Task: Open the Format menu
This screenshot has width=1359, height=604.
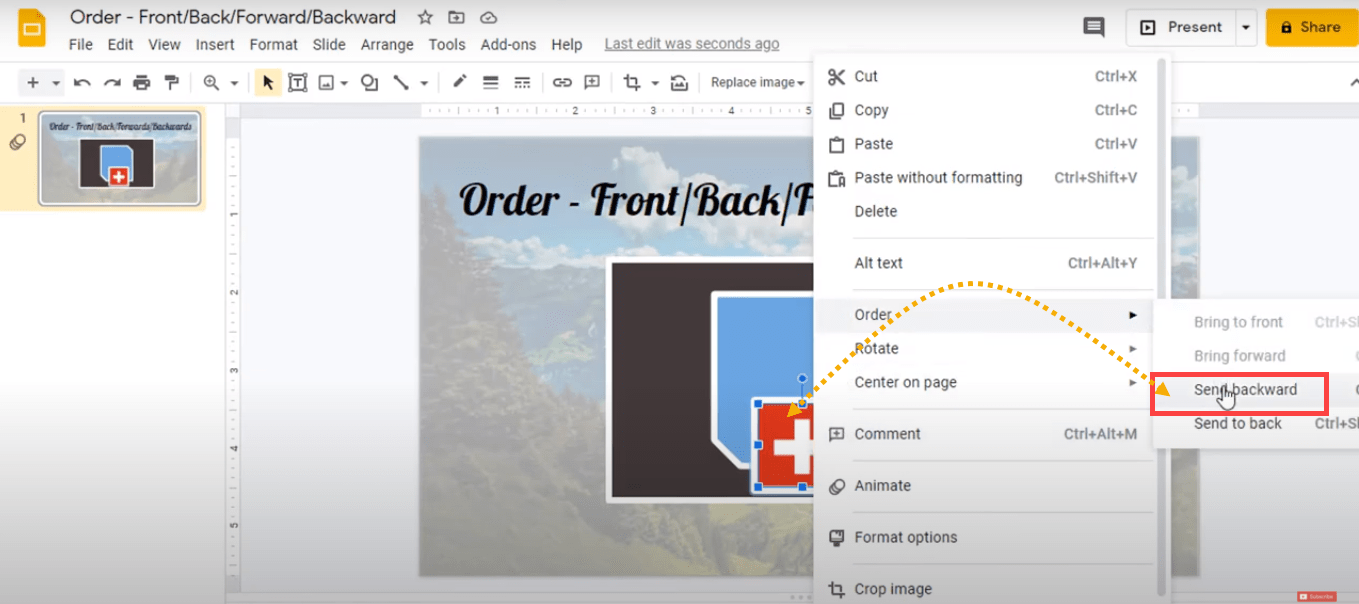Action: [274, 44]
